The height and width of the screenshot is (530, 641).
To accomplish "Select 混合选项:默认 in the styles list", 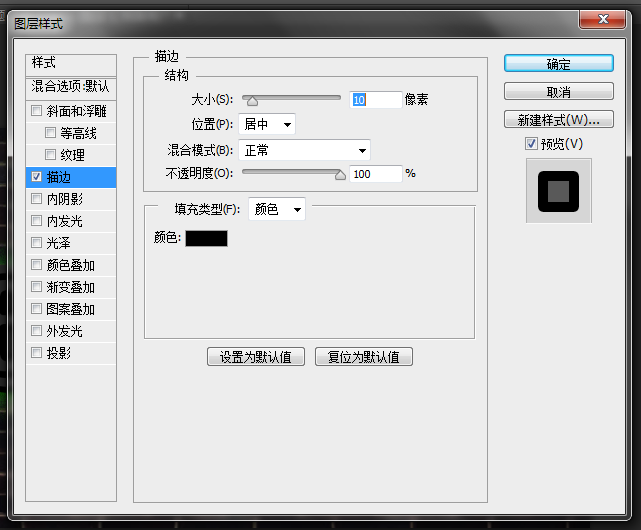I will (x=71, y=86).
